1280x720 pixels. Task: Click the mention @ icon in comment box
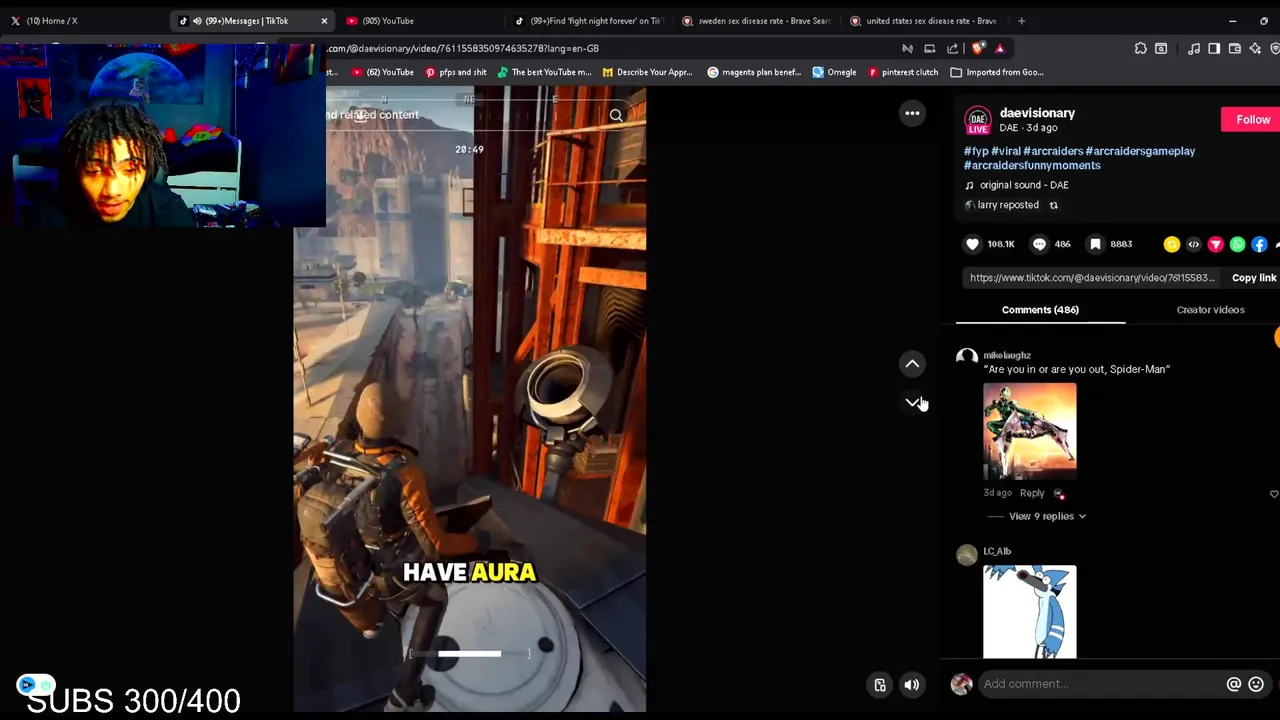[1234, 684]
